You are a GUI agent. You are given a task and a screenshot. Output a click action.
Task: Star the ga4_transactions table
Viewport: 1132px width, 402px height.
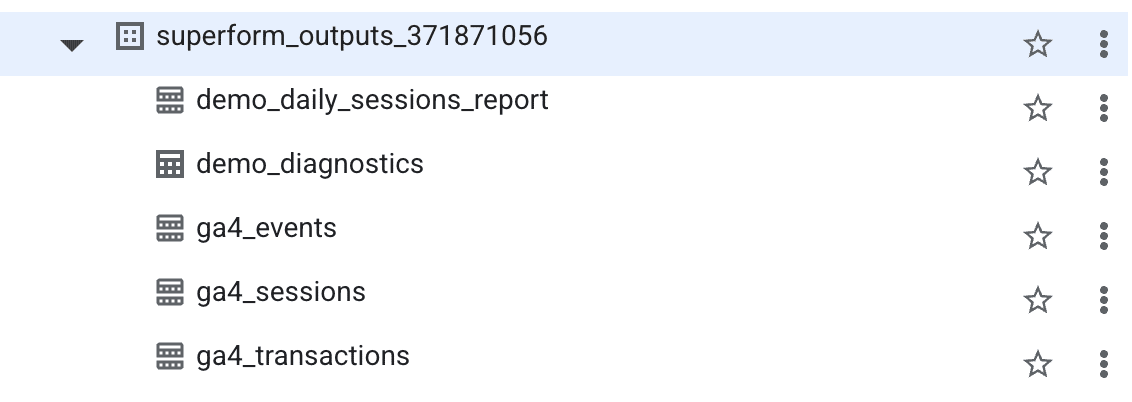(1038, 364)
